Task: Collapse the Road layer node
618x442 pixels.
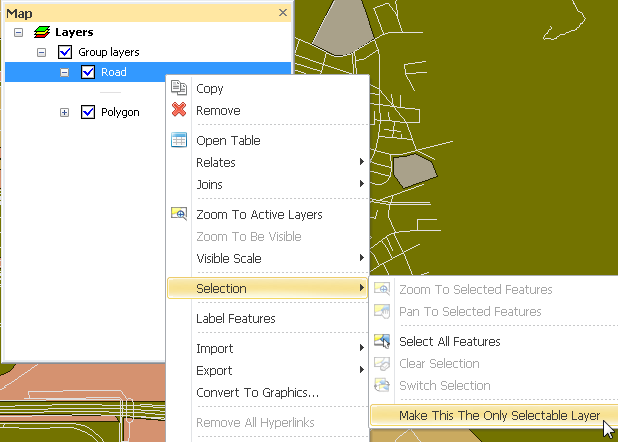Action: point(64,73)
